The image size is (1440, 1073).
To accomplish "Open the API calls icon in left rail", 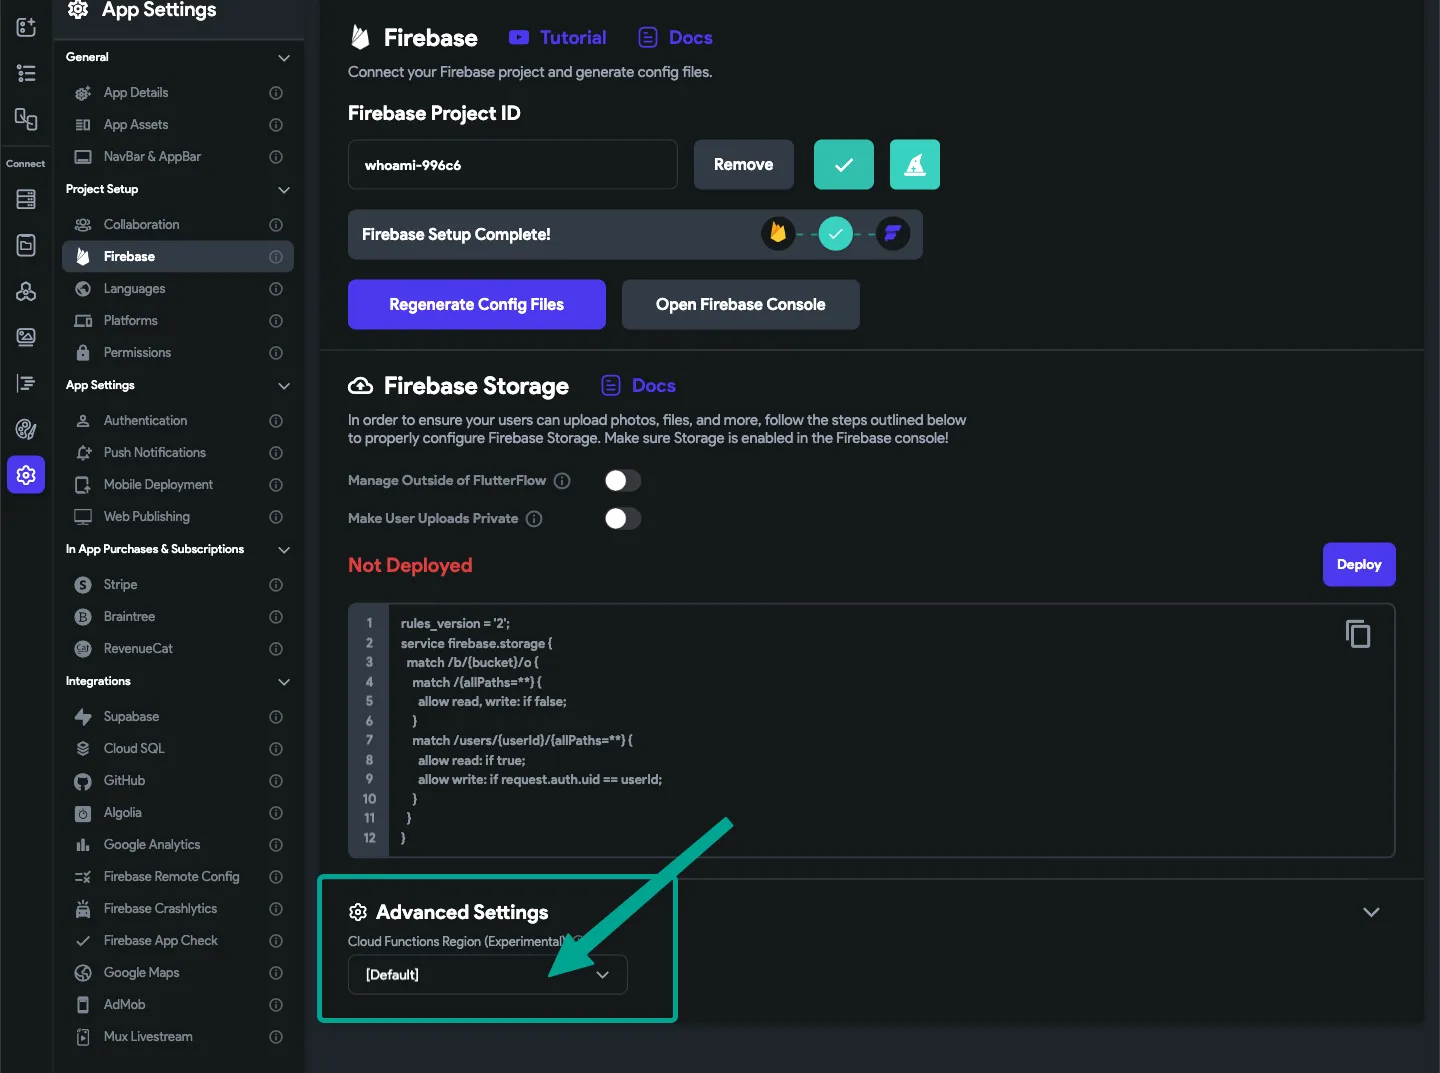I will point(26,291).
